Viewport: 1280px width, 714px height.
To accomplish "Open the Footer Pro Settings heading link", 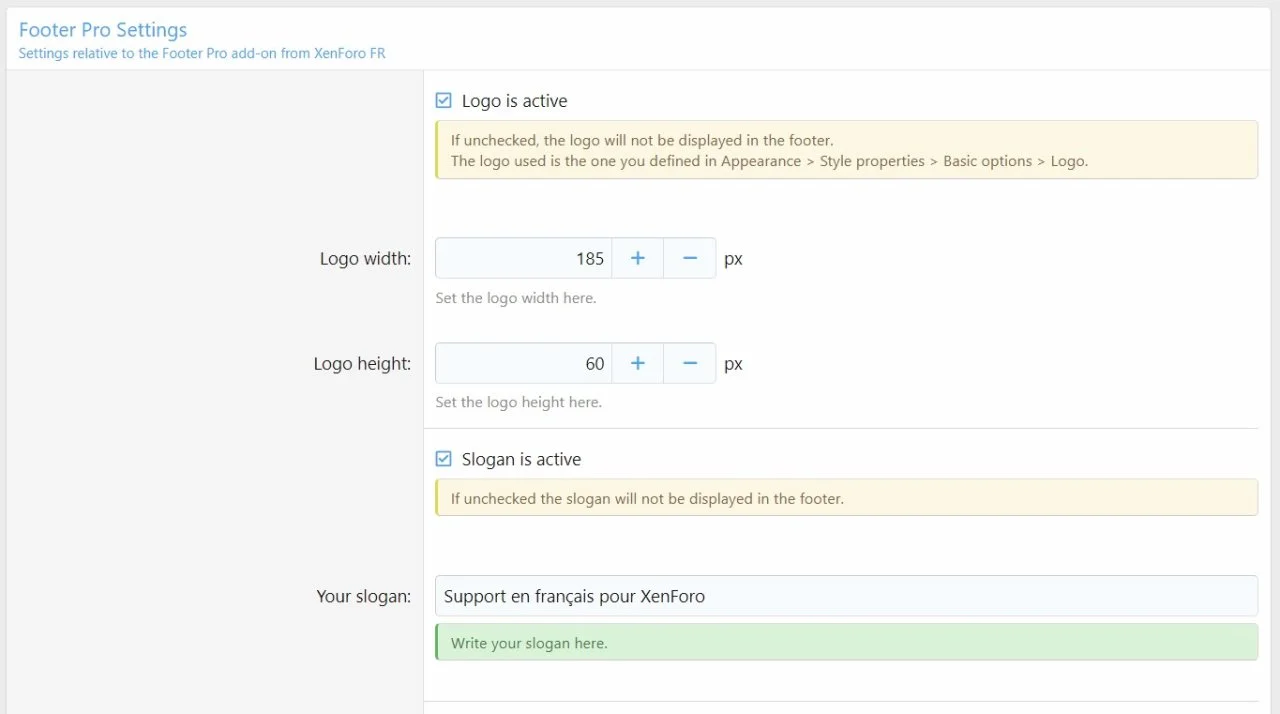I will [x=103, y=30].
